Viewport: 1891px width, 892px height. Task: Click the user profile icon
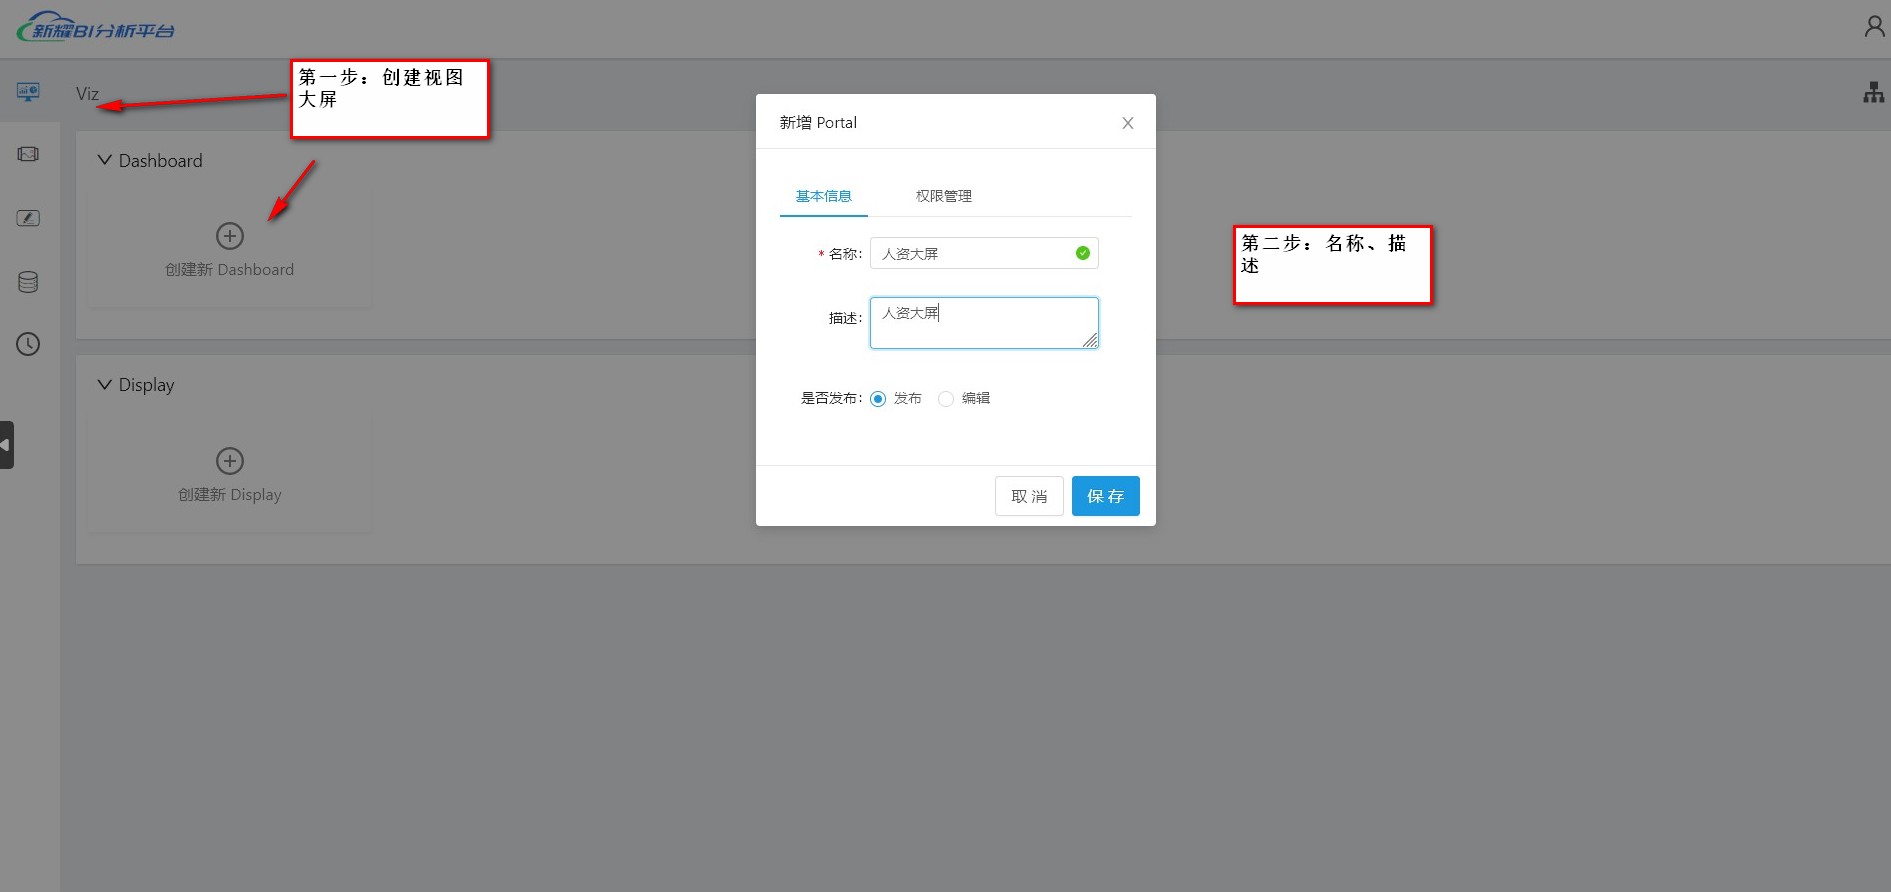[1874, 27]
